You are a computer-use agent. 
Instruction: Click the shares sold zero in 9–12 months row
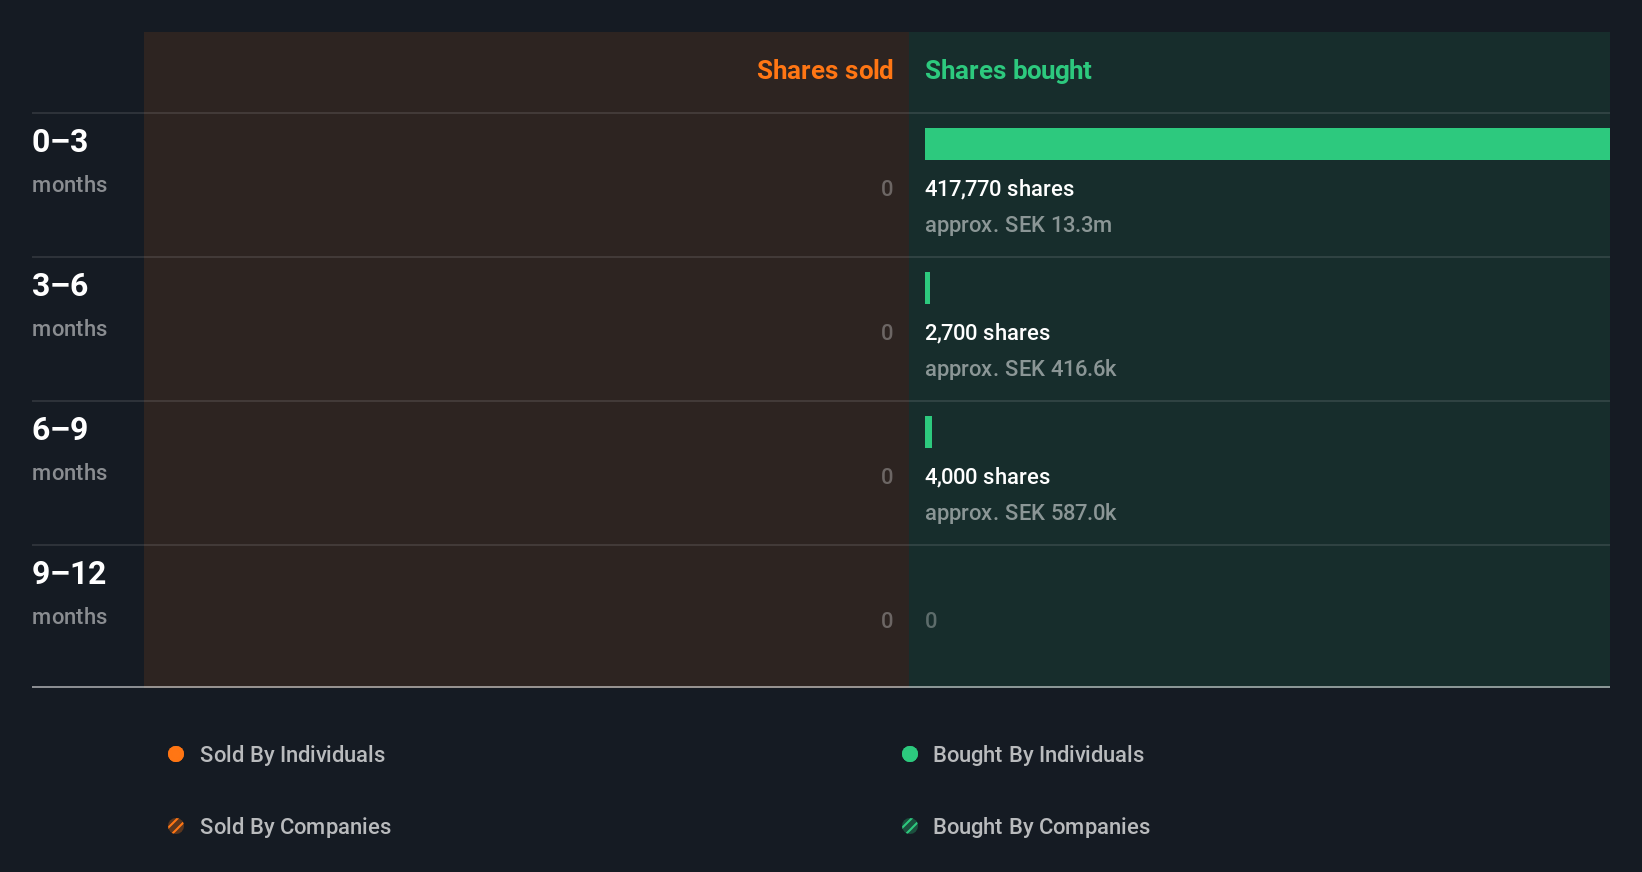point(887,620)
